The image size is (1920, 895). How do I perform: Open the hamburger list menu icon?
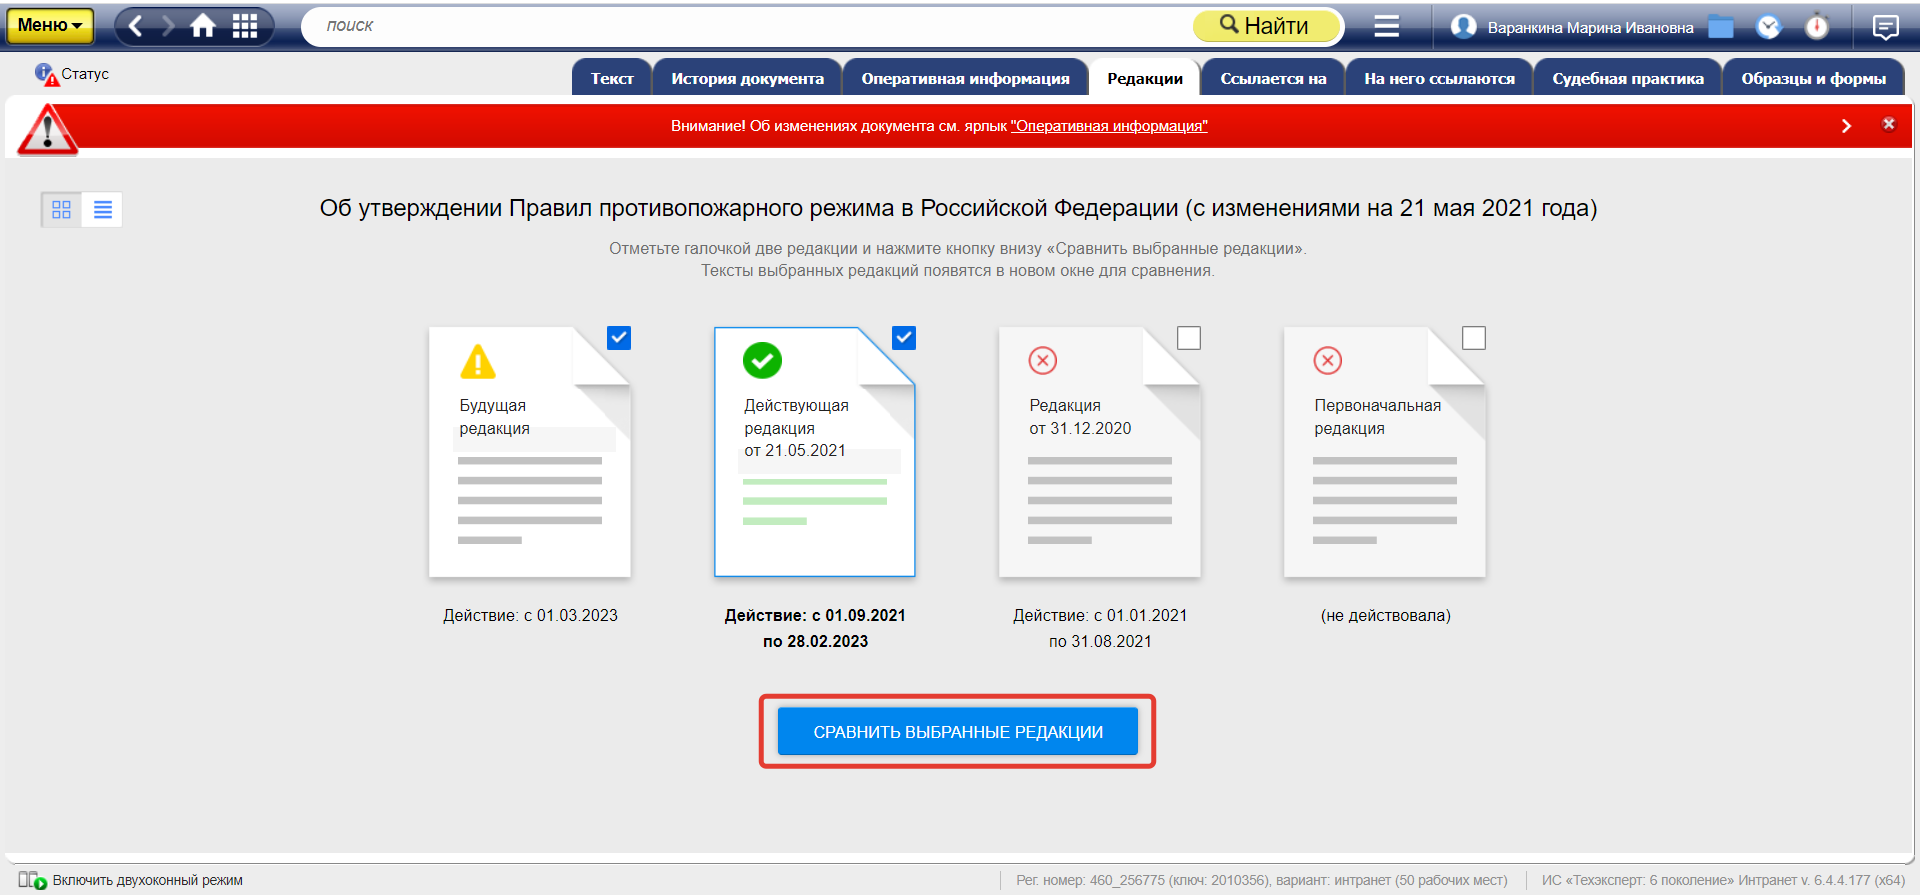pyautogui.click(x=1386, y=26)
